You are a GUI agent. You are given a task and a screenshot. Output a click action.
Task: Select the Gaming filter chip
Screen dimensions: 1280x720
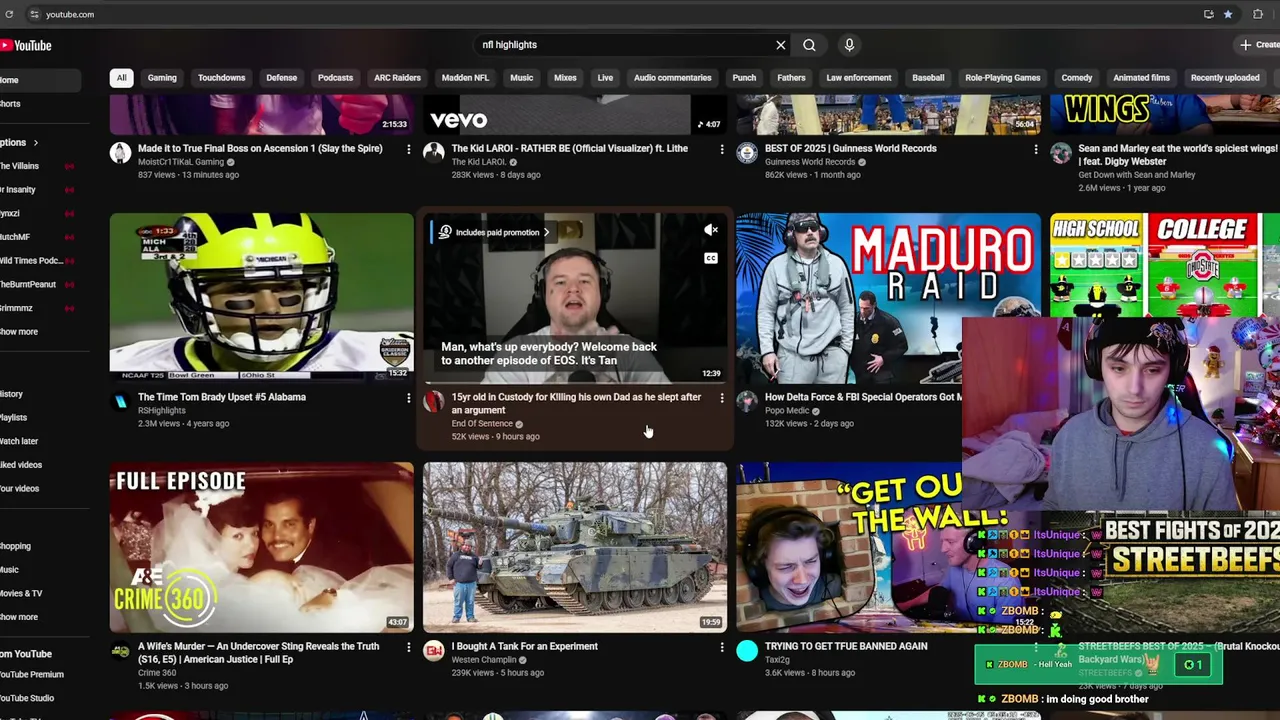click(162, 78)
